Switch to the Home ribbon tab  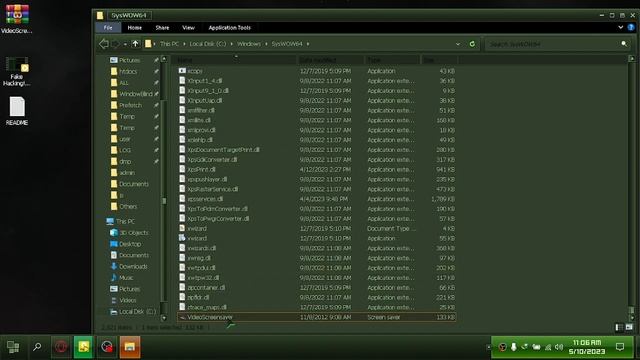coord(135,28)
